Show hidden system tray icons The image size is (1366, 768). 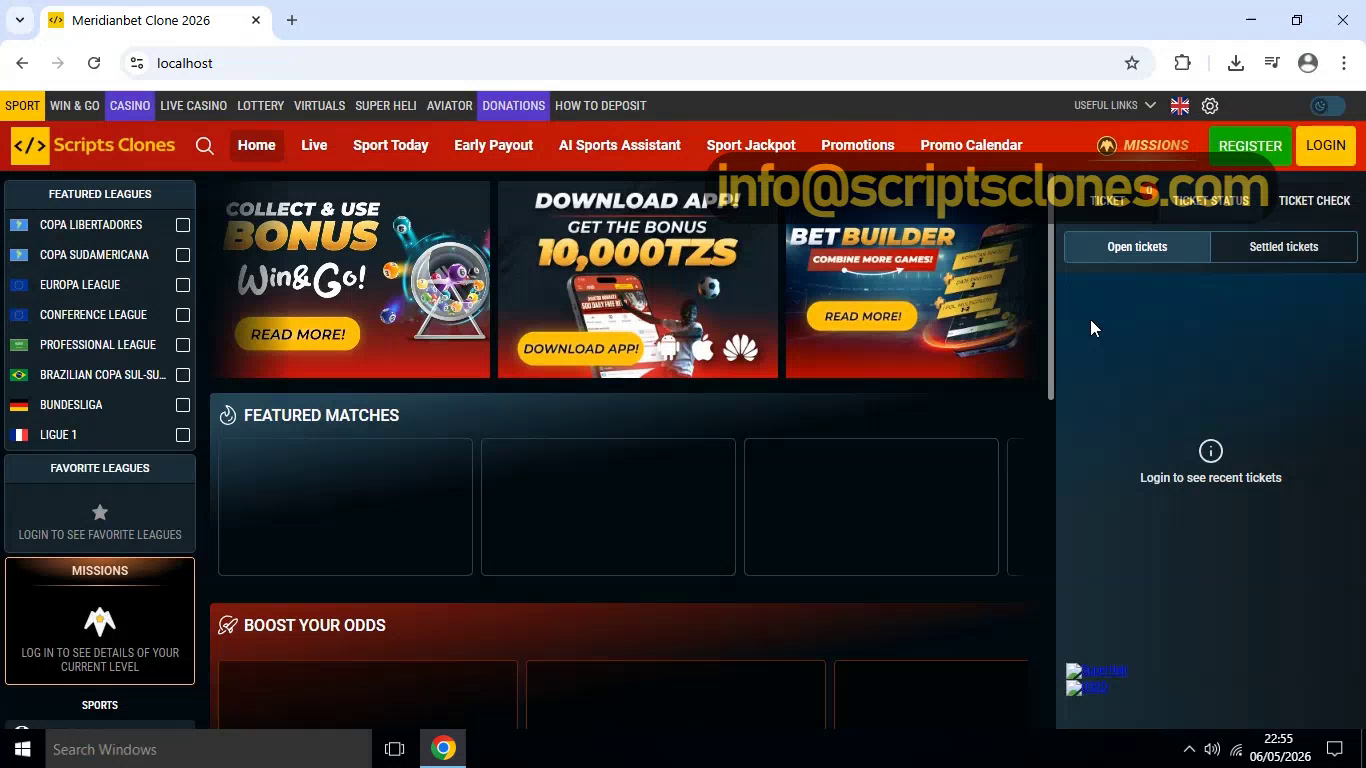pyautogui.click(x=1189, y=749)
